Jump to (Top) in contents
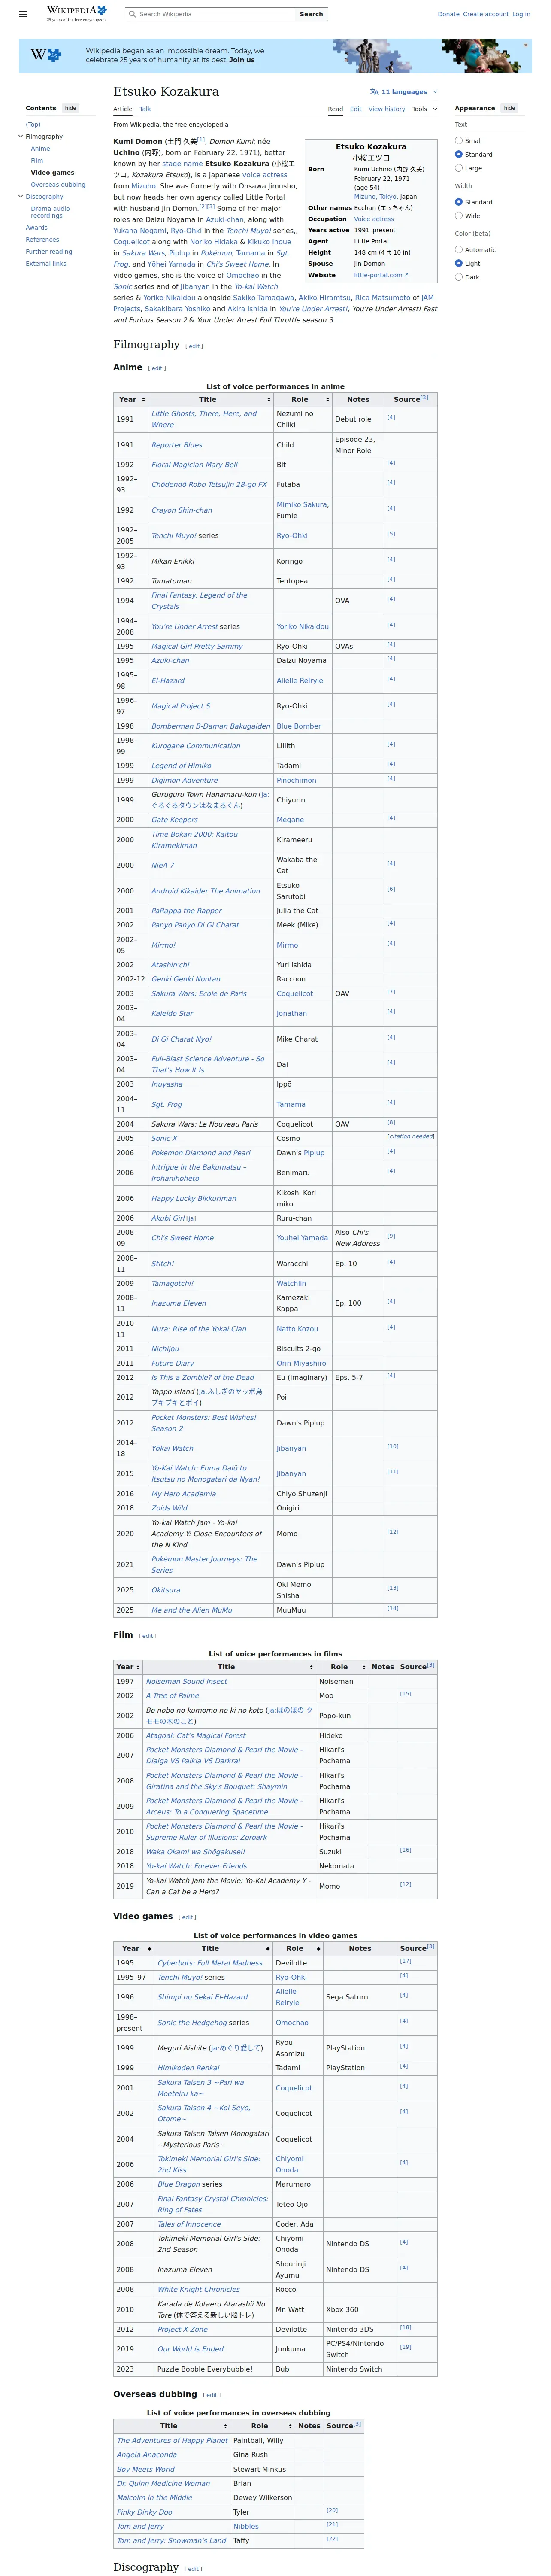 pyautogui.click(x=33, y=124)
